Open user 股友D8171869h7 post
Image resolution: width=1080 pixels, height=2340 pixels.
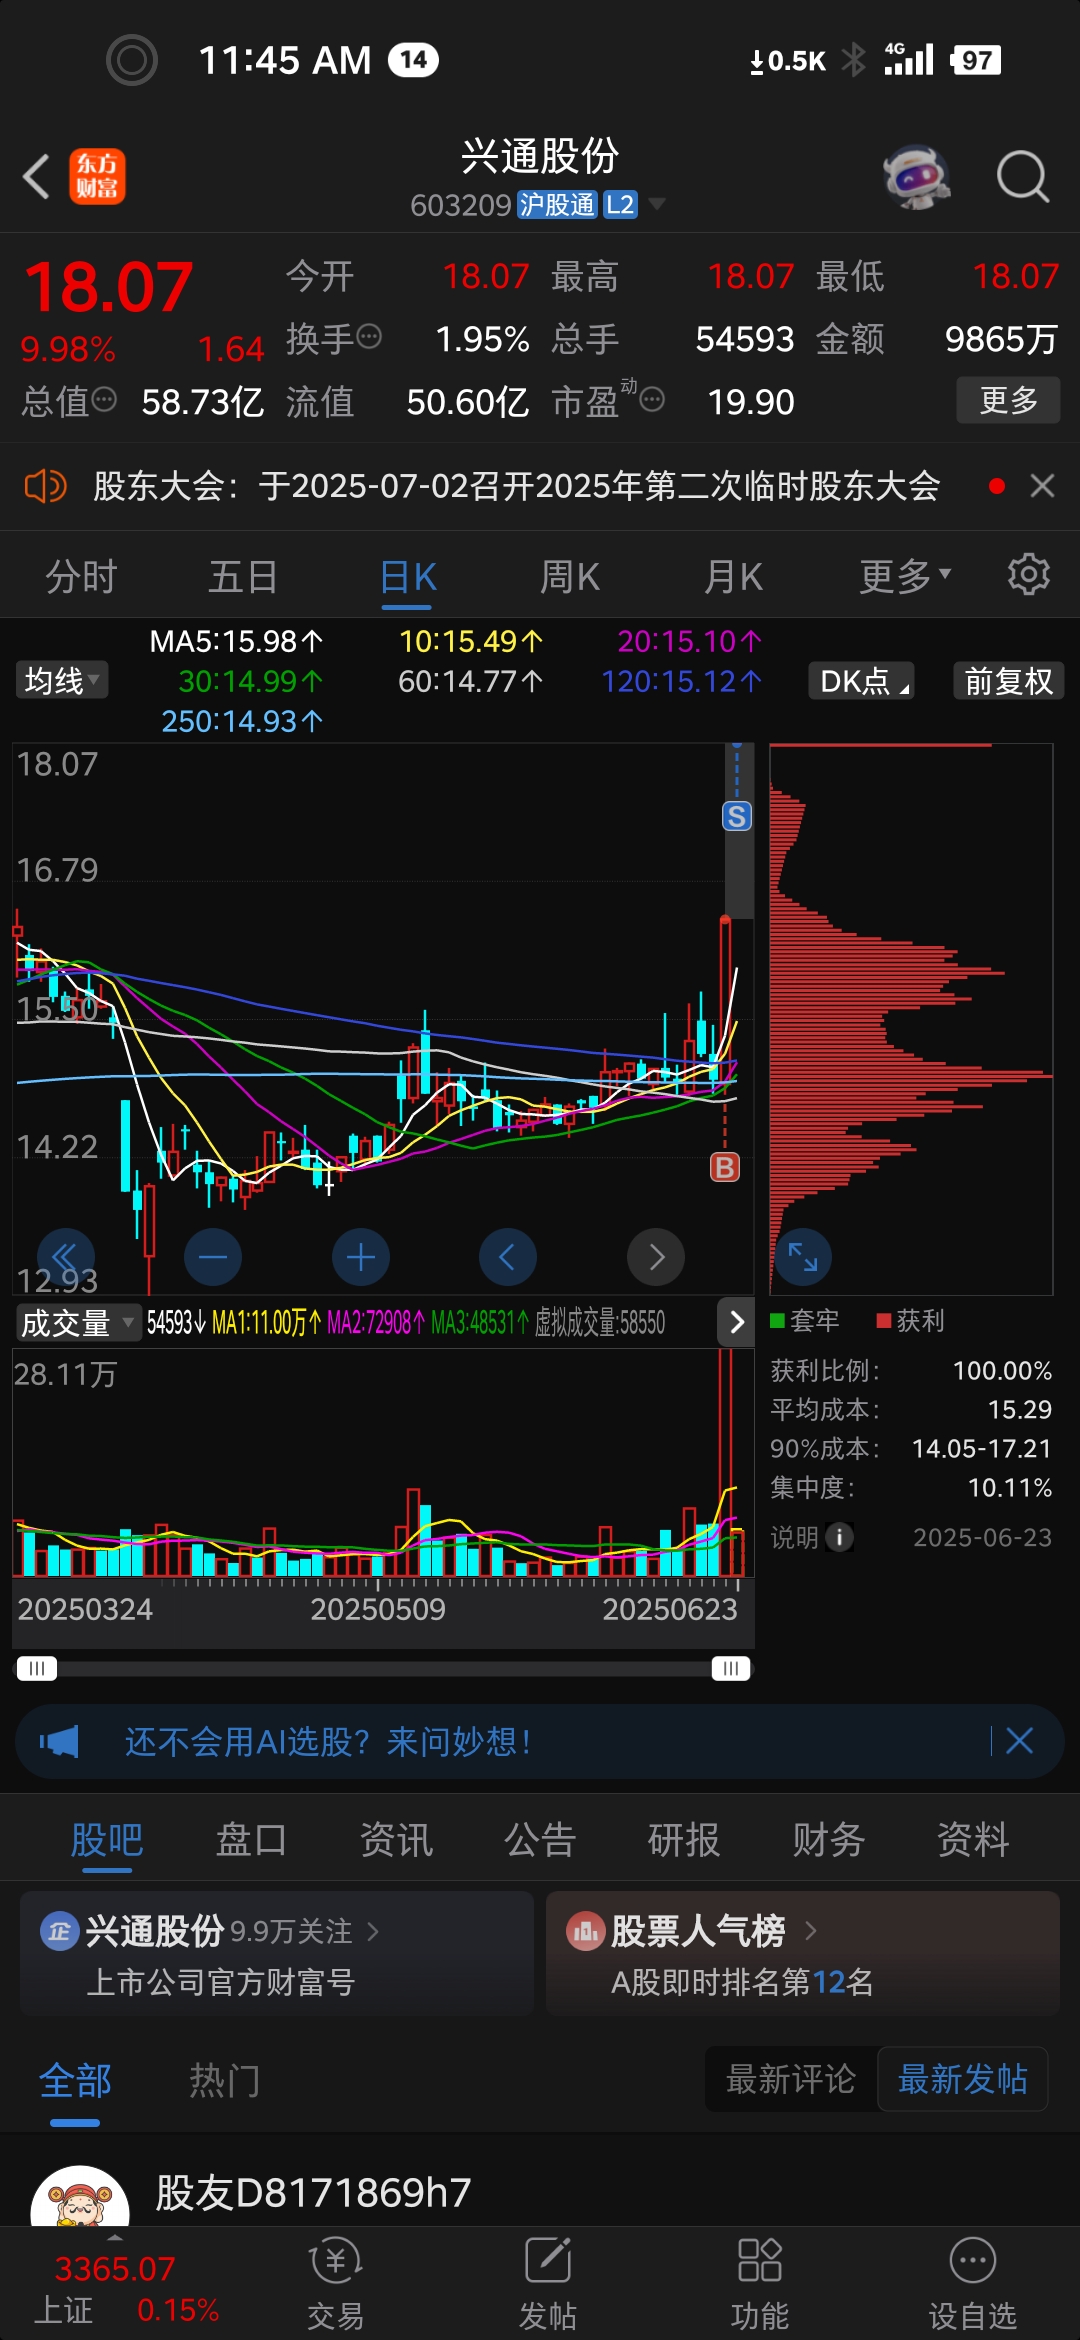313,2192
